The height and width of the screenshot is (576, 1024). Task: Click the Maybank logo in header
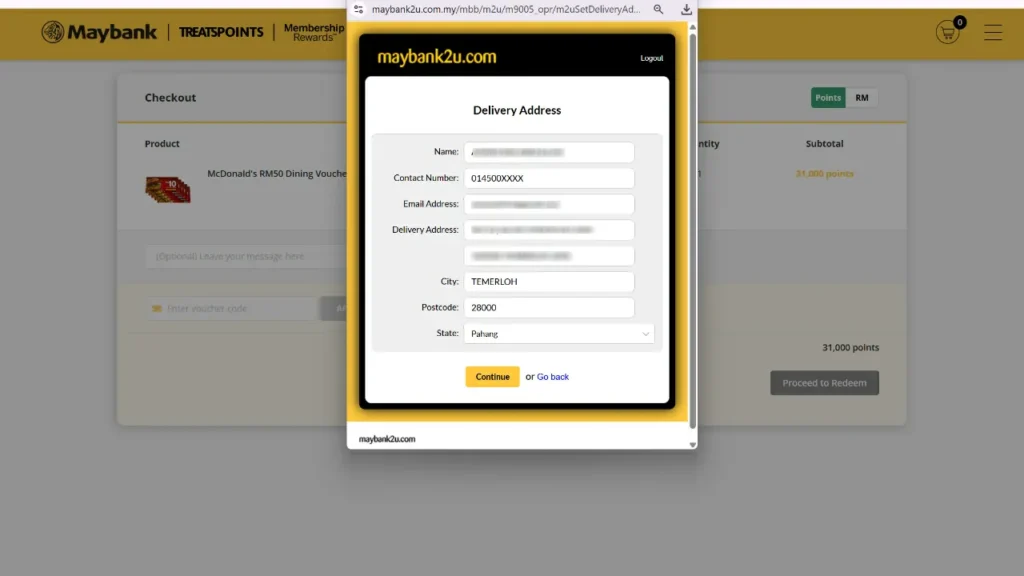(x=99, y=32)
